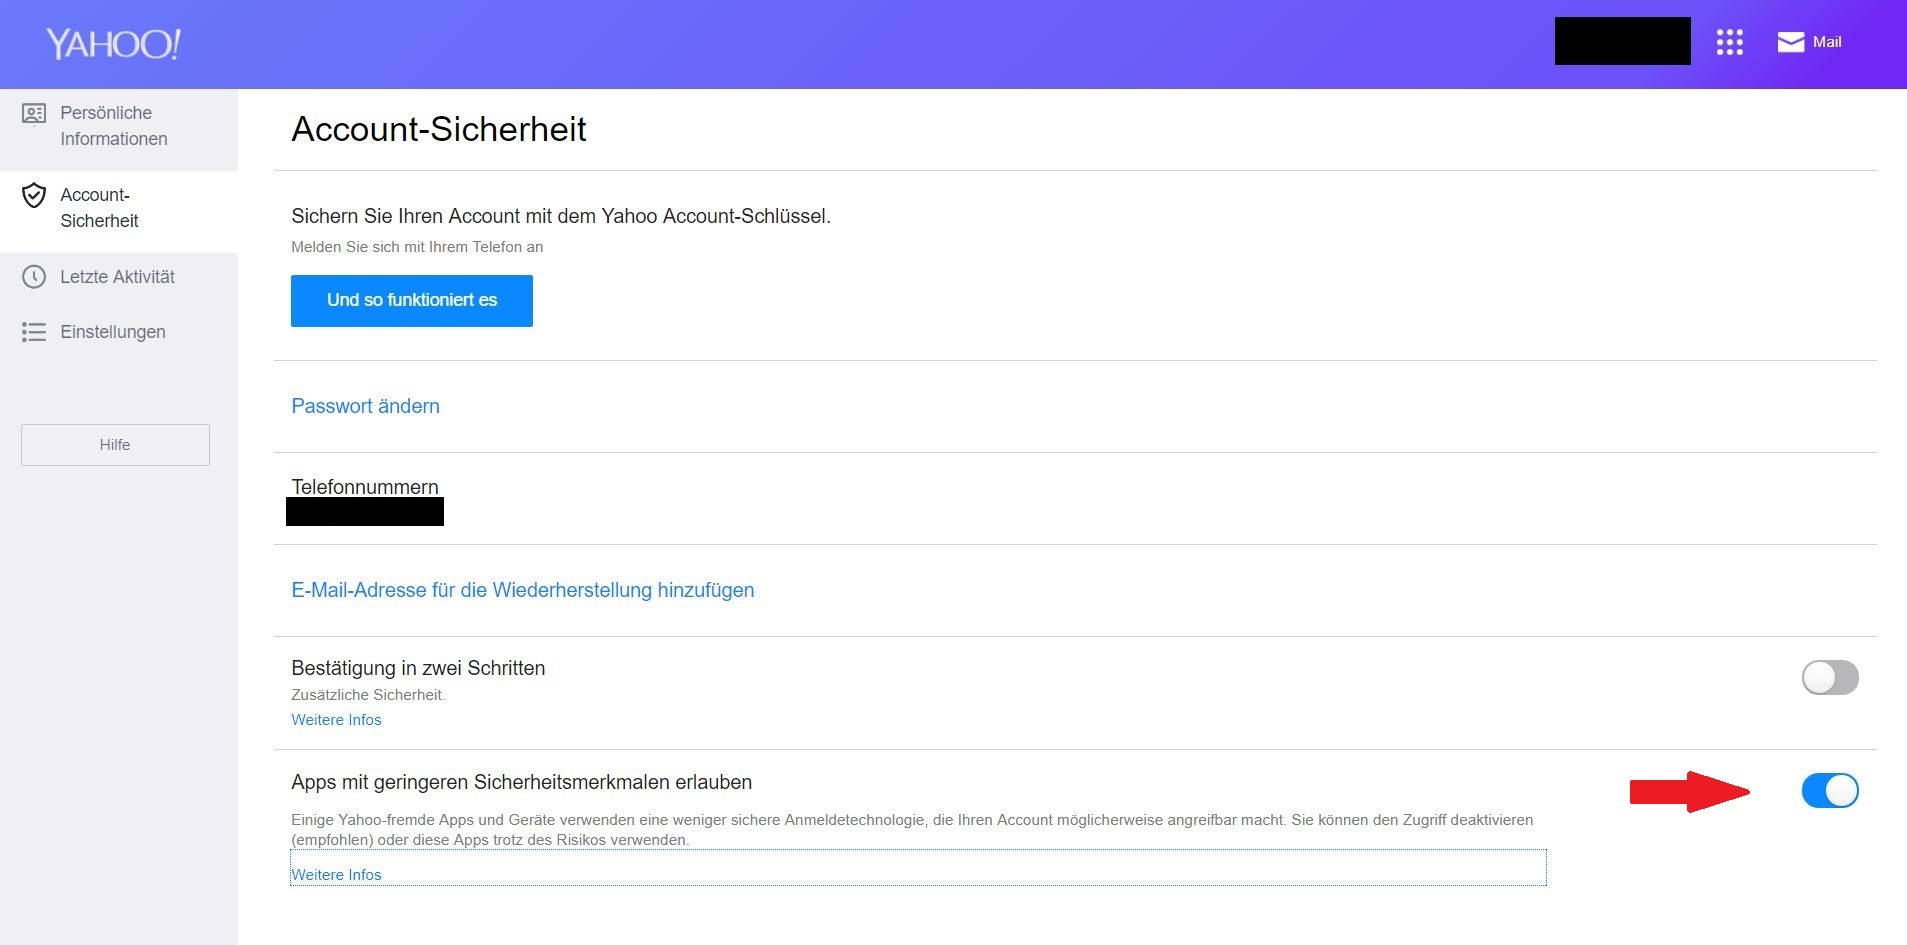Click the Account-Sicherheit page heading

438,129
